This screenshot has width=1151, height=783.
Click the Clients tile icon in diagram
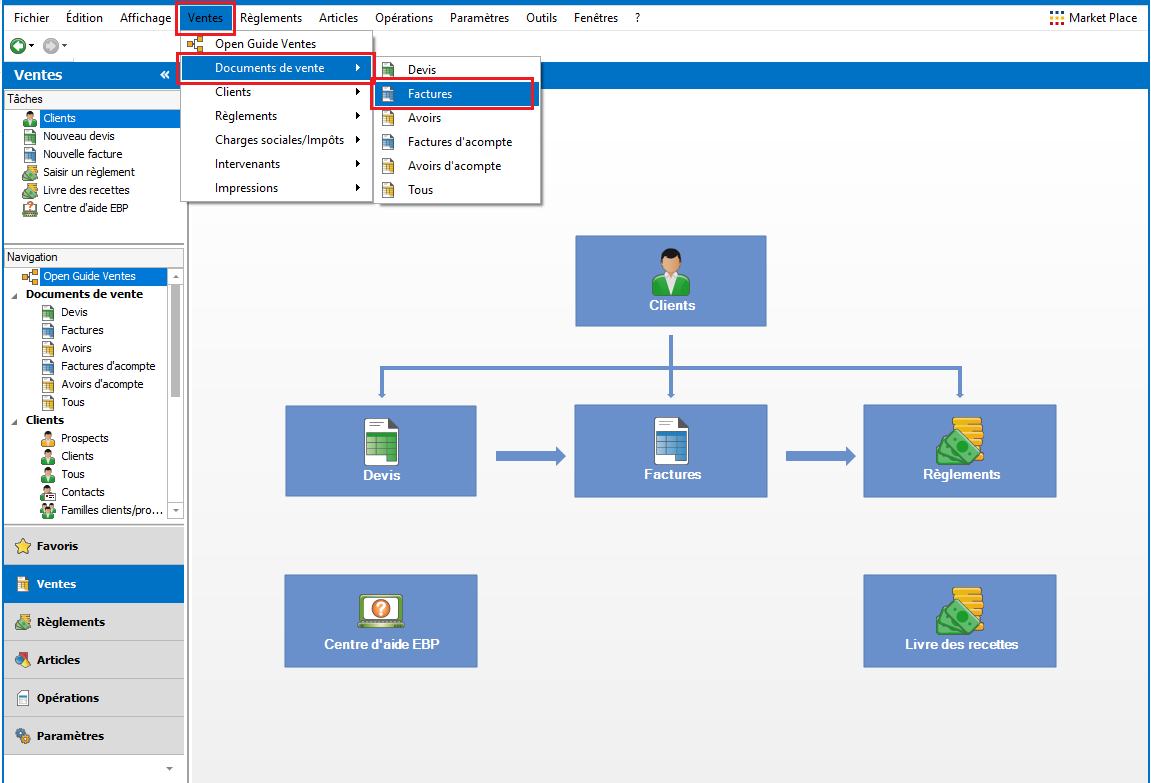pos(671,272)
